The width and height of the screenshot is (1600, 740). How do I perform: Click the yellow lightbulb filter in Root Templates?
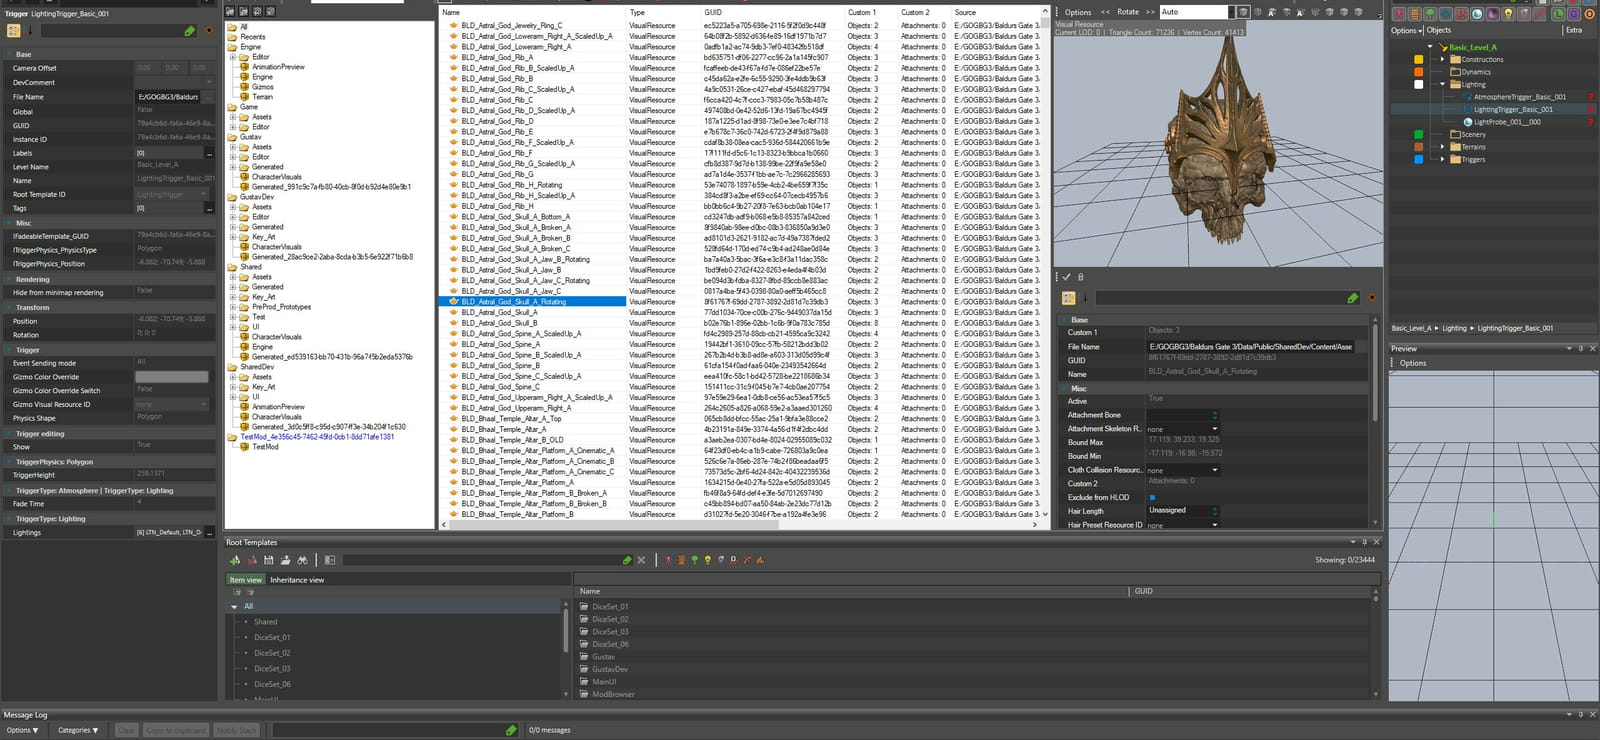click(708, 560)
